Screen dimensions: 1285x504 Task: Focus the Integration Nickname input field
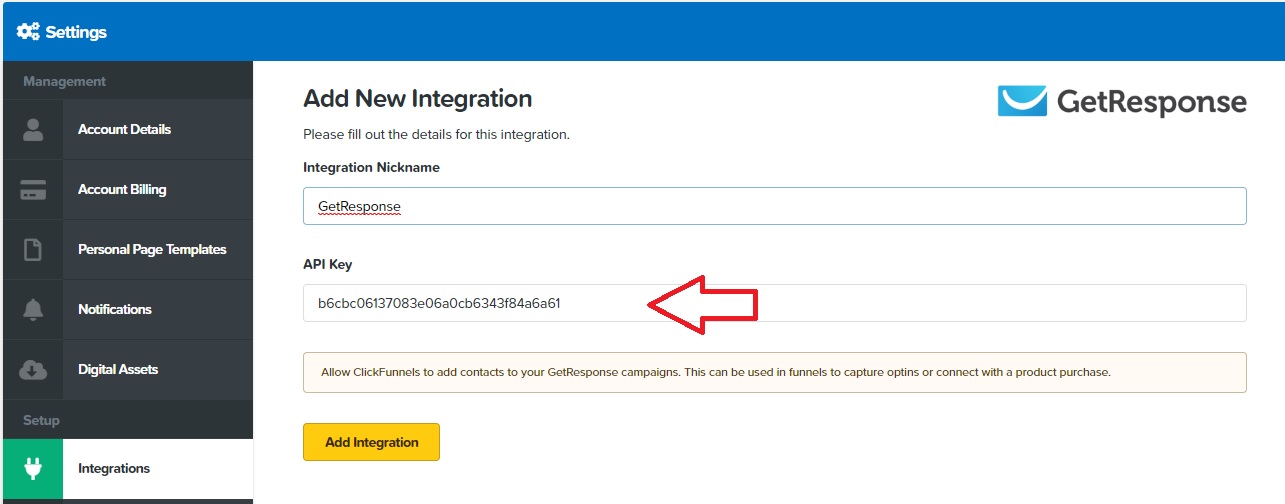(x=775, y=206)
